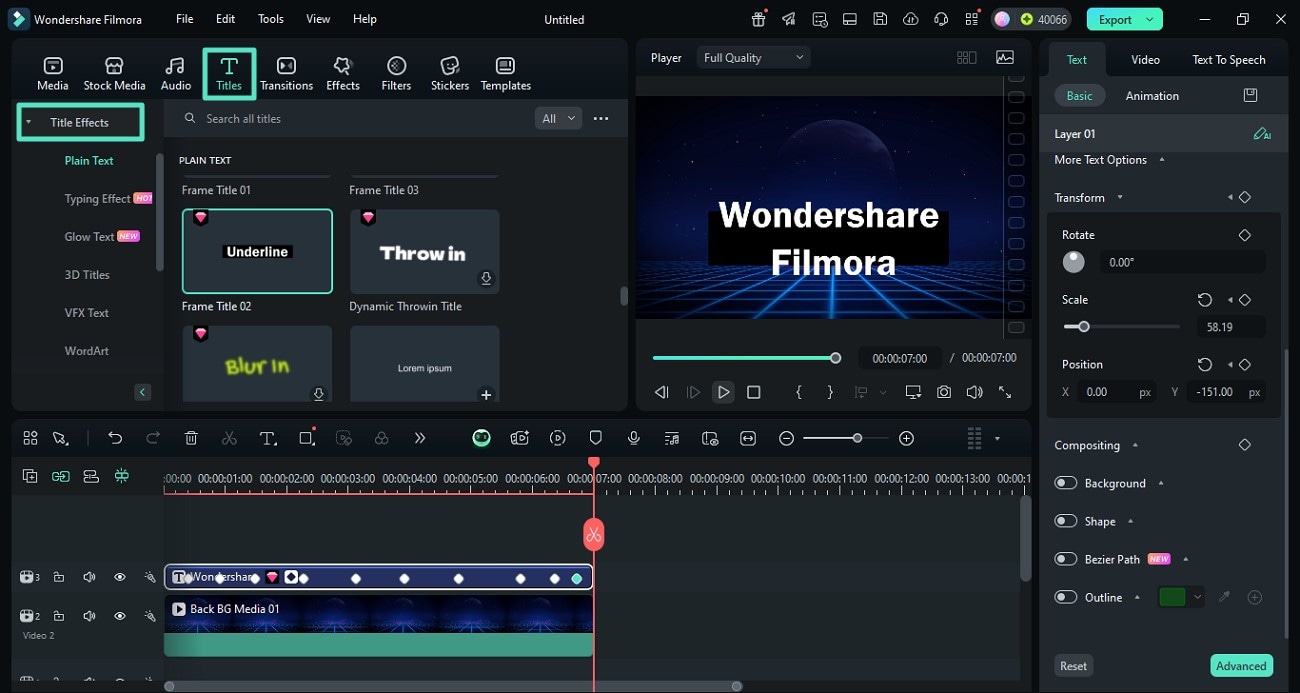Zoom in the timeline with plus icon
Screen dimensions: 1300x693
[x=906, y=438]
